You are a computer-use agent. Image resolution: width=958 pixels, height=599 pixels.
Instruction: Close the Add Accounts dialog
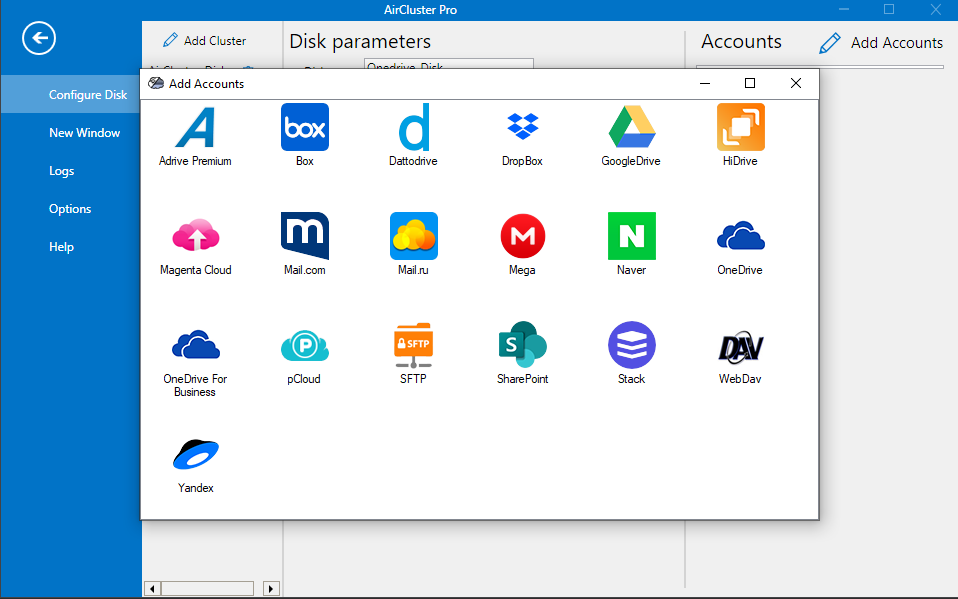(795, 83)
